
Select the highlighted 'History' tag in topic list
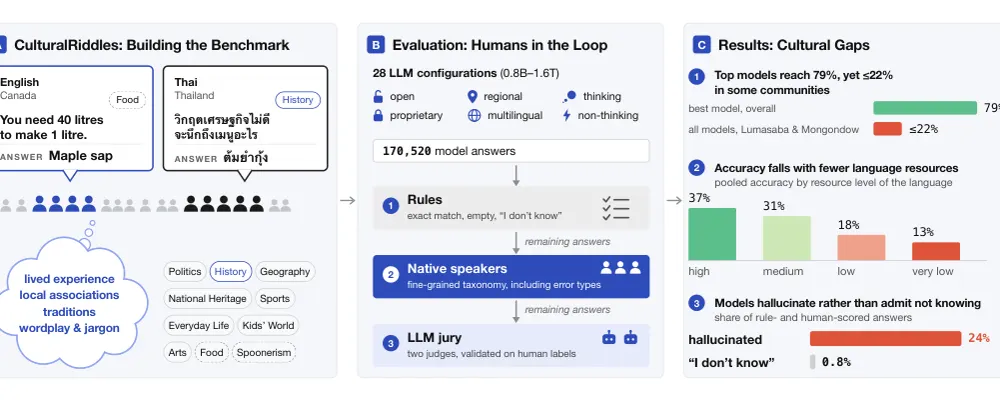point(230,272)
